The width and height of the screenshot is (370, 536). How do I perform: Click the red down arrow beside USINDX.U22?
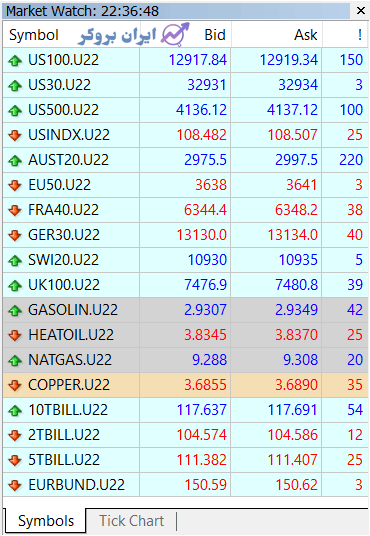coord(15,135)
